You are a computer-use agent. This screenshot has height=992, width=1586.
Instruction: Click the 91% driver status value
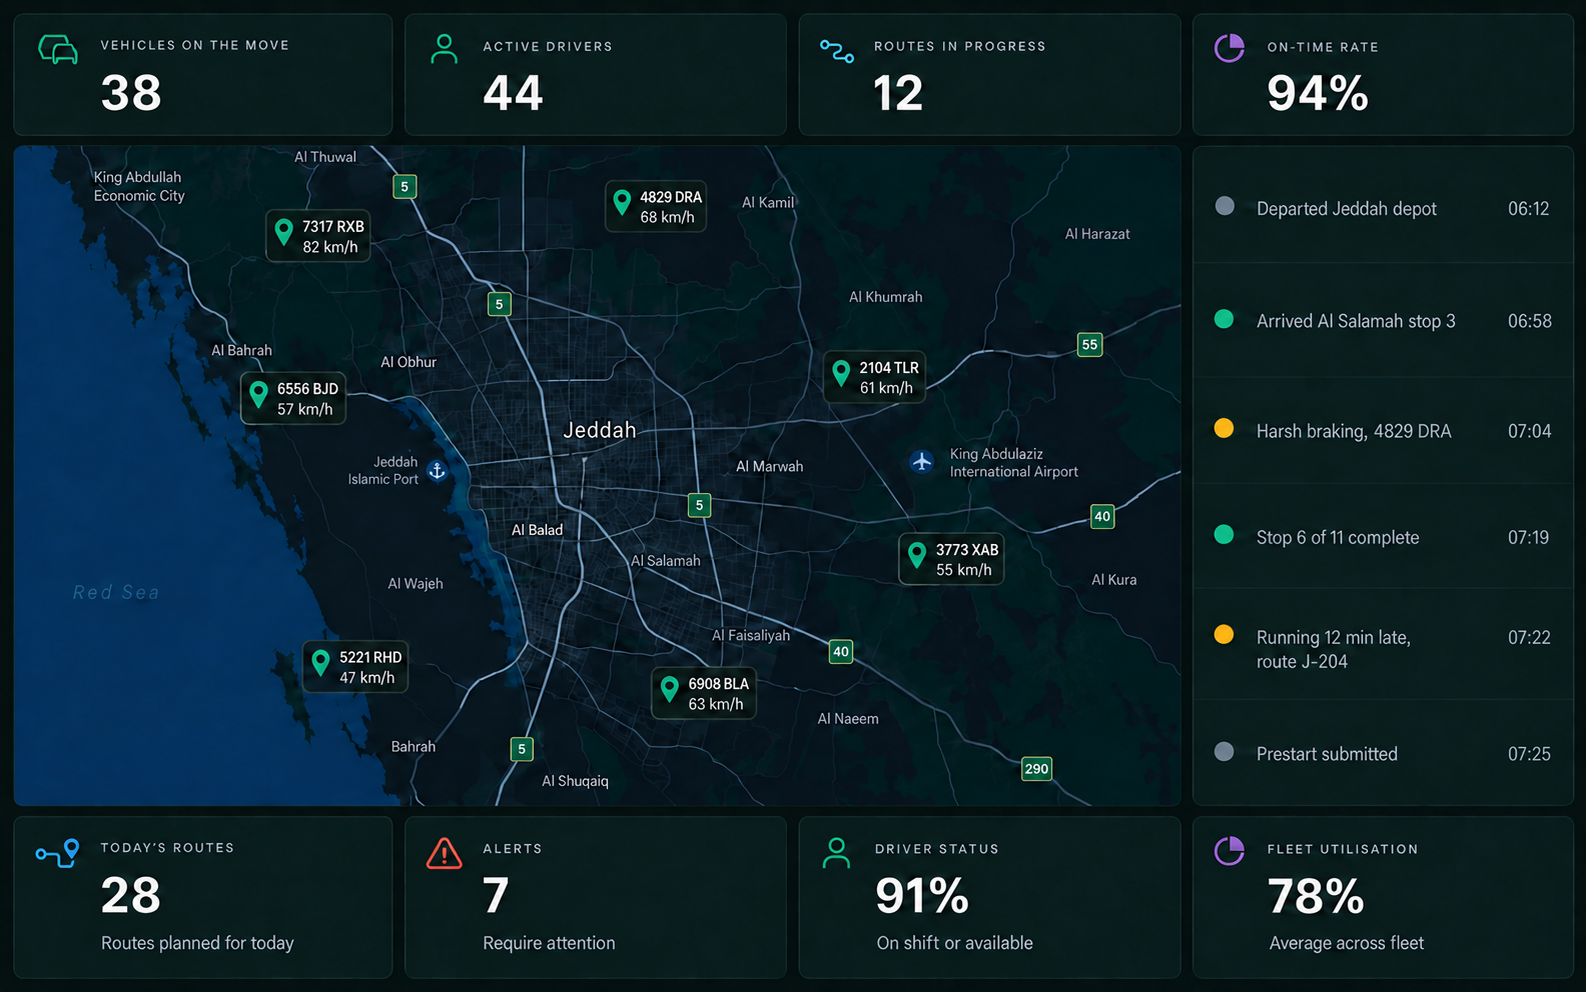point(922,895)
